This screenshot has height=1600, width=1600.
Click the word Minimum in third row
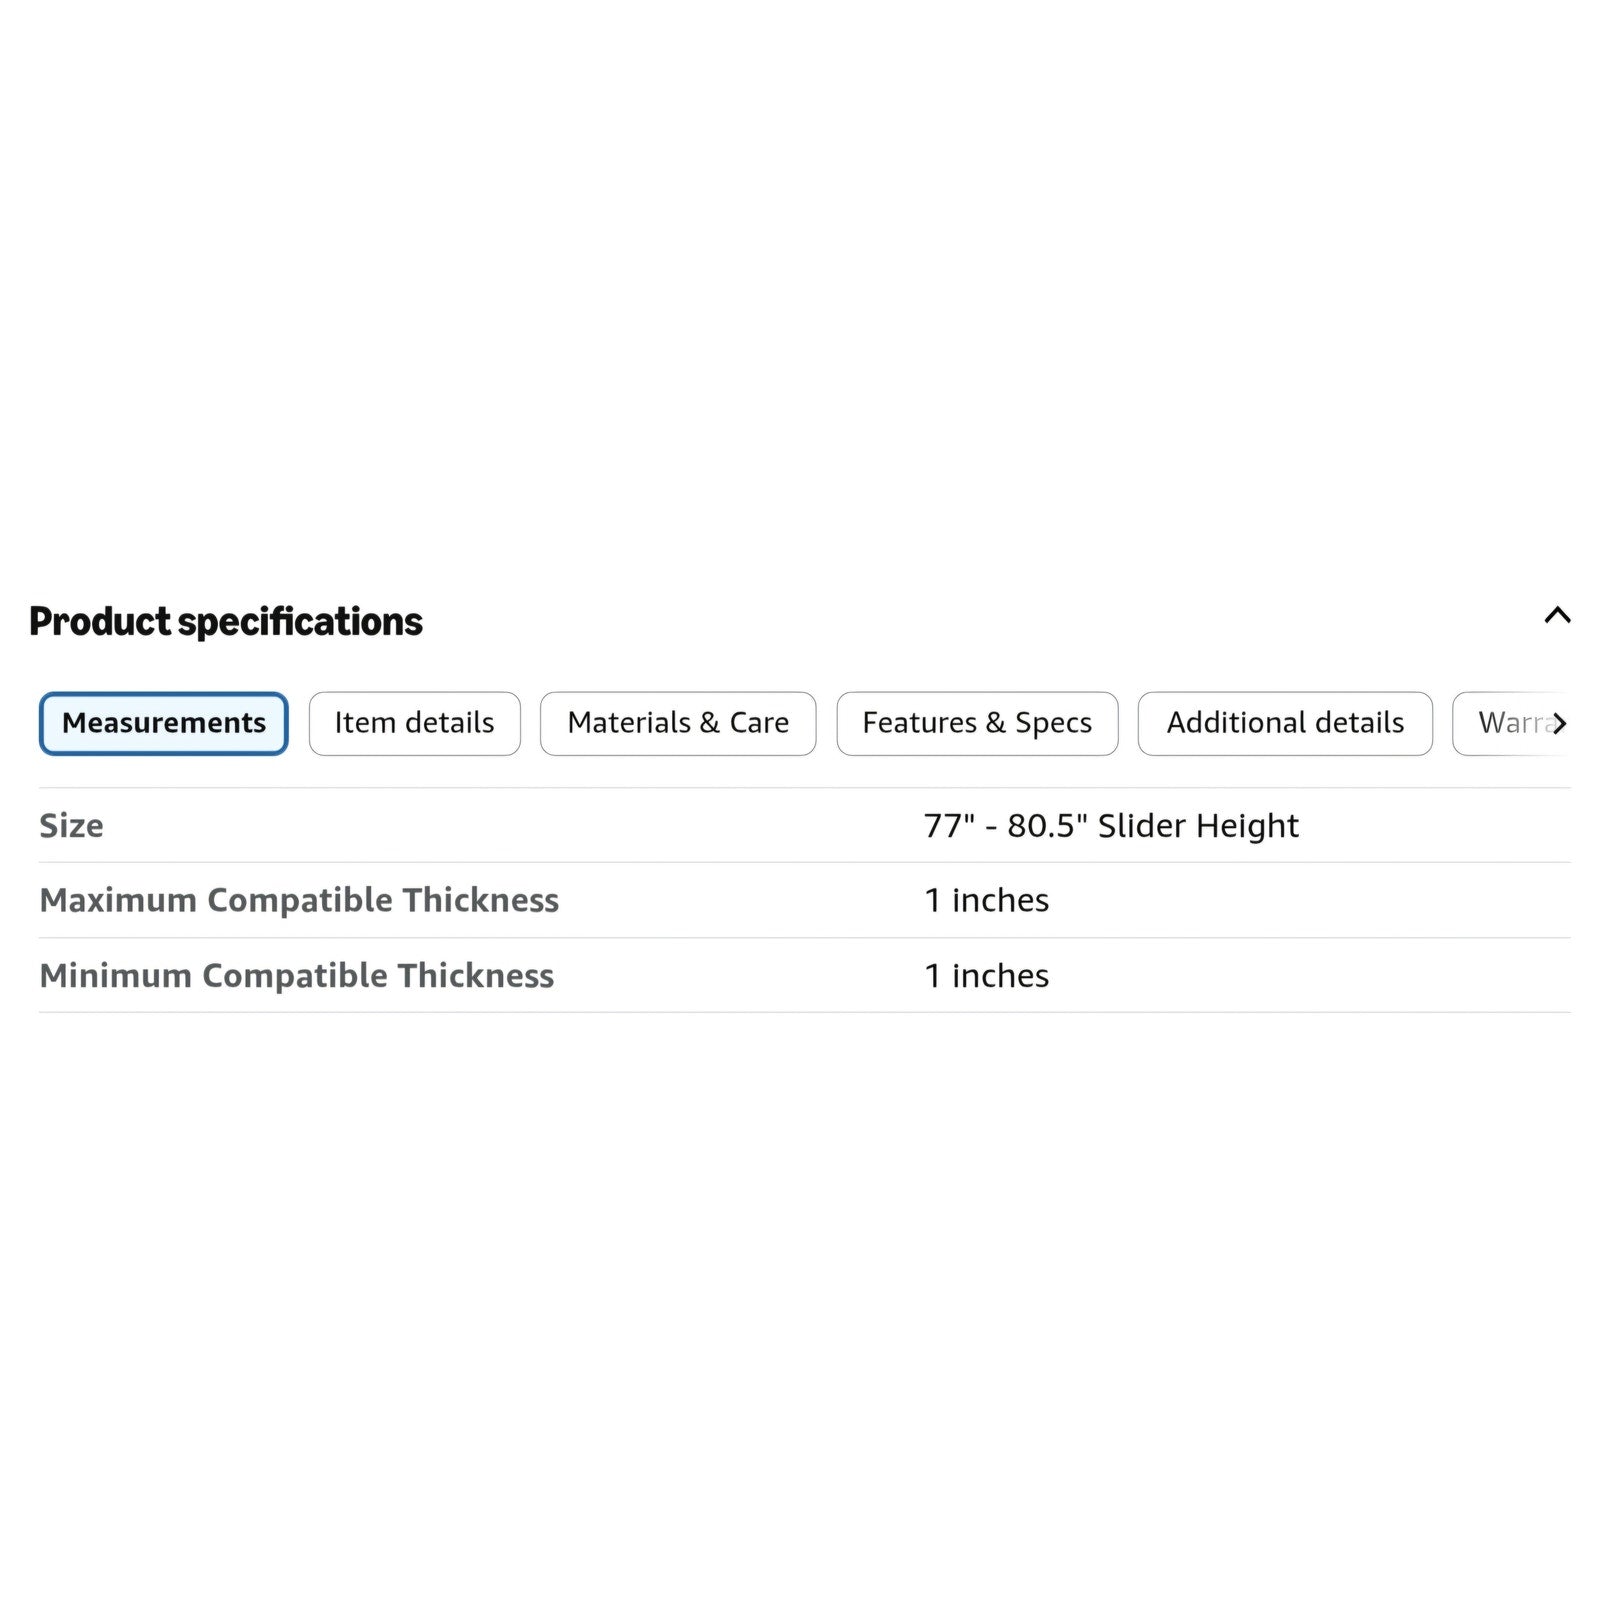(115, 975)
